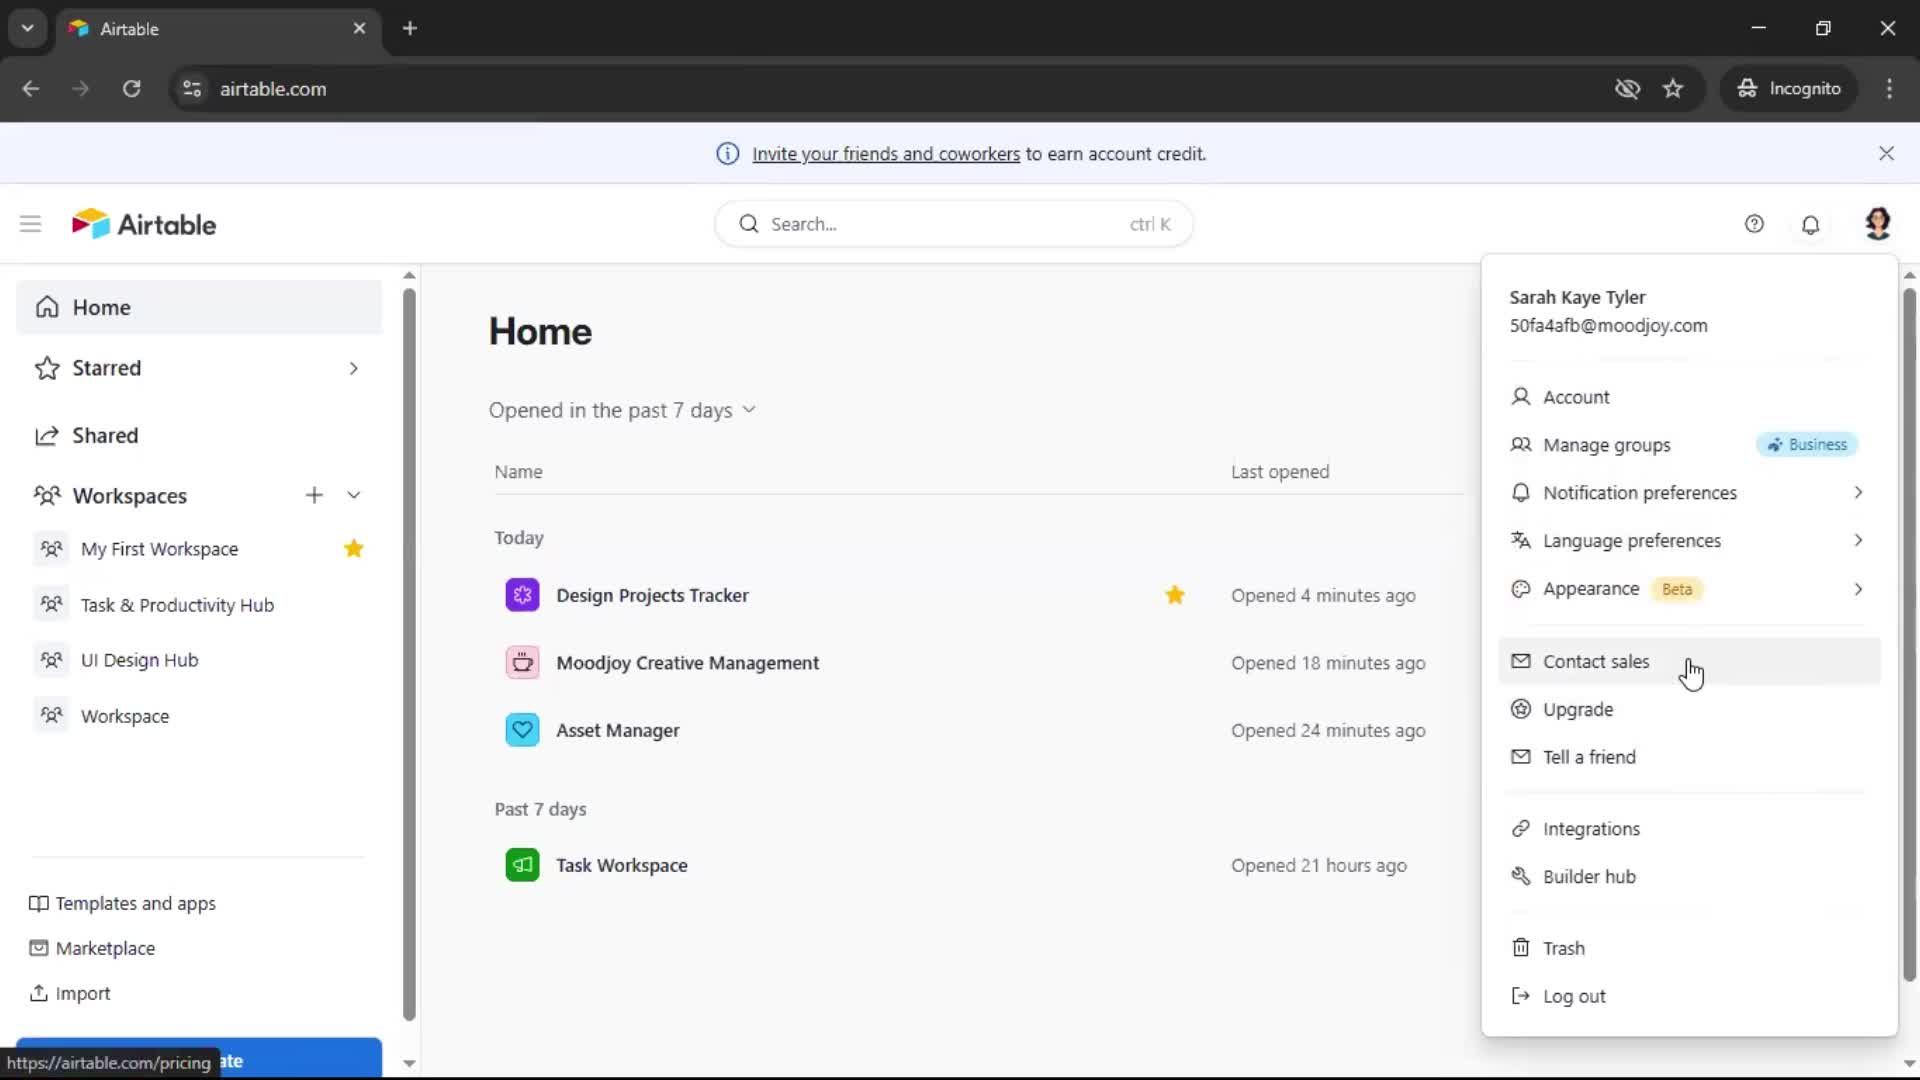Image resolution: width=1920 pixels, height=1080 pixels.
Task: Open Trash from profile menu
Action: [x=1689, y=948]
